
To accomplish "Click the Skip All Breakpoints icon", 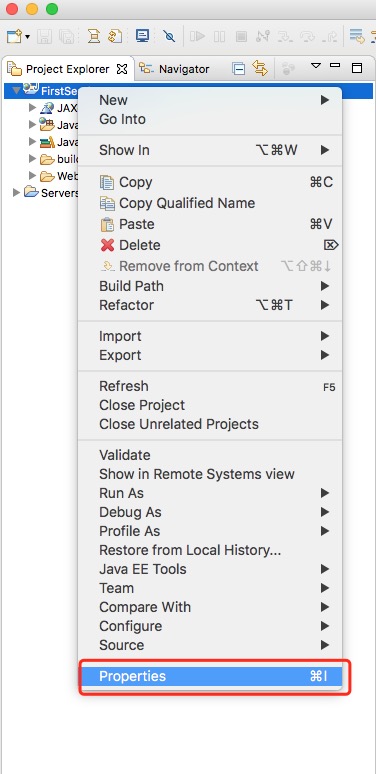I will [x=169, y=36].
